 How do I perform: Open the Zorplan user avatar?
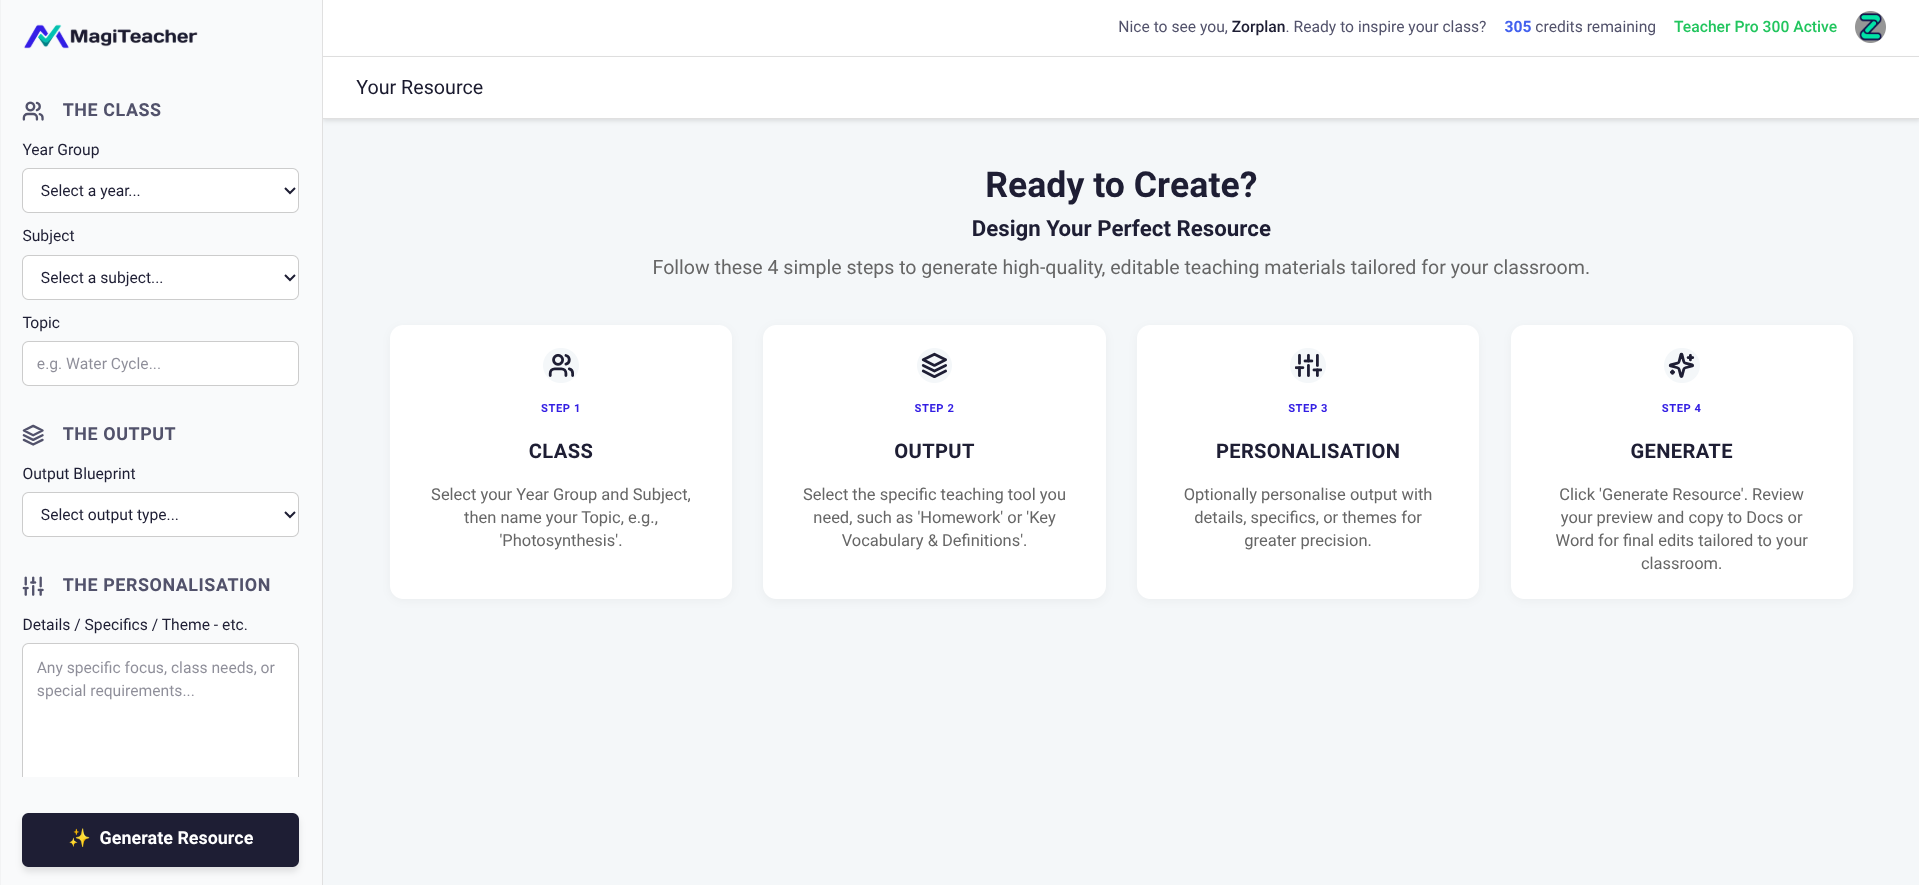1870,27
